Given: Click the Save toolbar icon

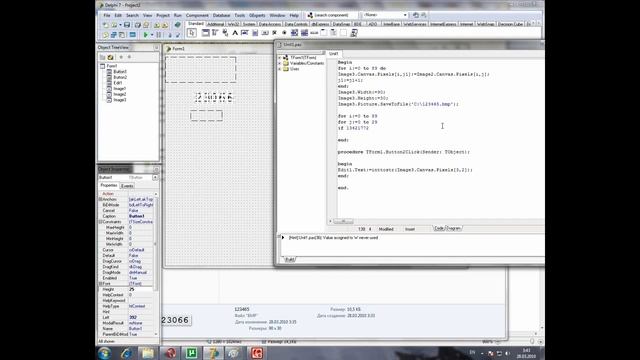Looking at the screenshot, I should [127, 25].
